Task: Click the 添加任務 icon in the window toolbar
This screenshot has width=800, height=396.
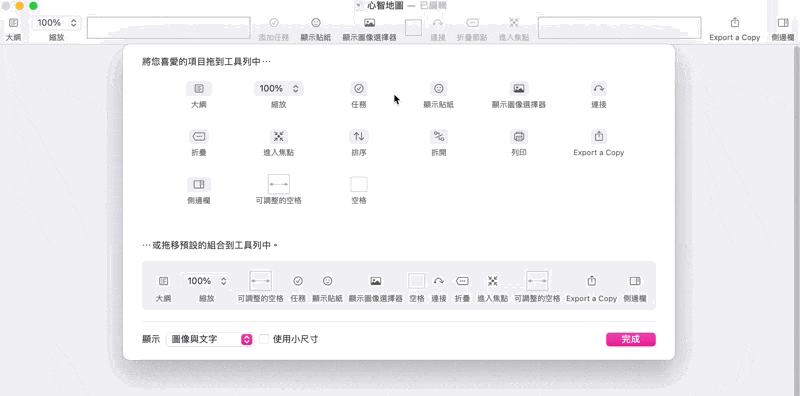Action: pos(274,22)
